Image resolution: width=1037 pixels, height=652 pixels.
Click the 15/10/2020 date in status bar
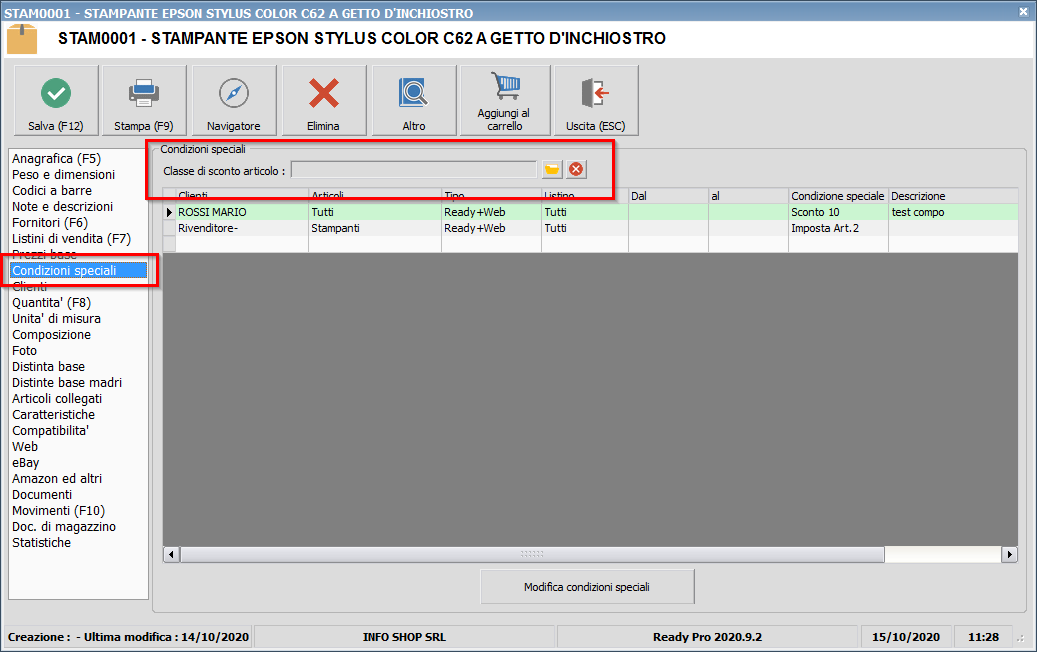tap(905, 637)
